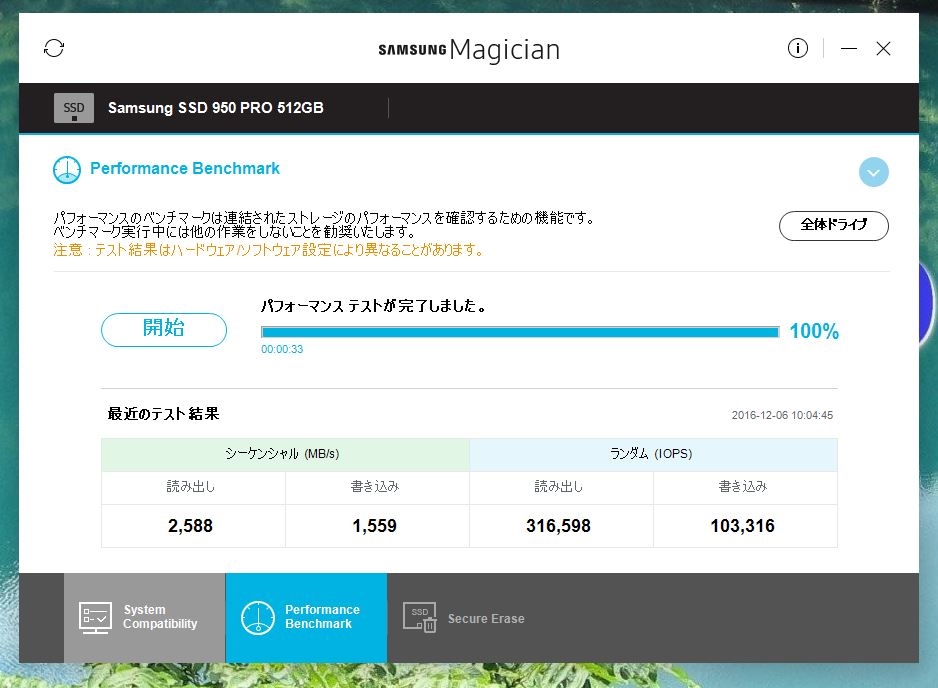The image size is (938, 688).
Task: Click the 最近のテスト結果 heading
Action: pos(163,414)
